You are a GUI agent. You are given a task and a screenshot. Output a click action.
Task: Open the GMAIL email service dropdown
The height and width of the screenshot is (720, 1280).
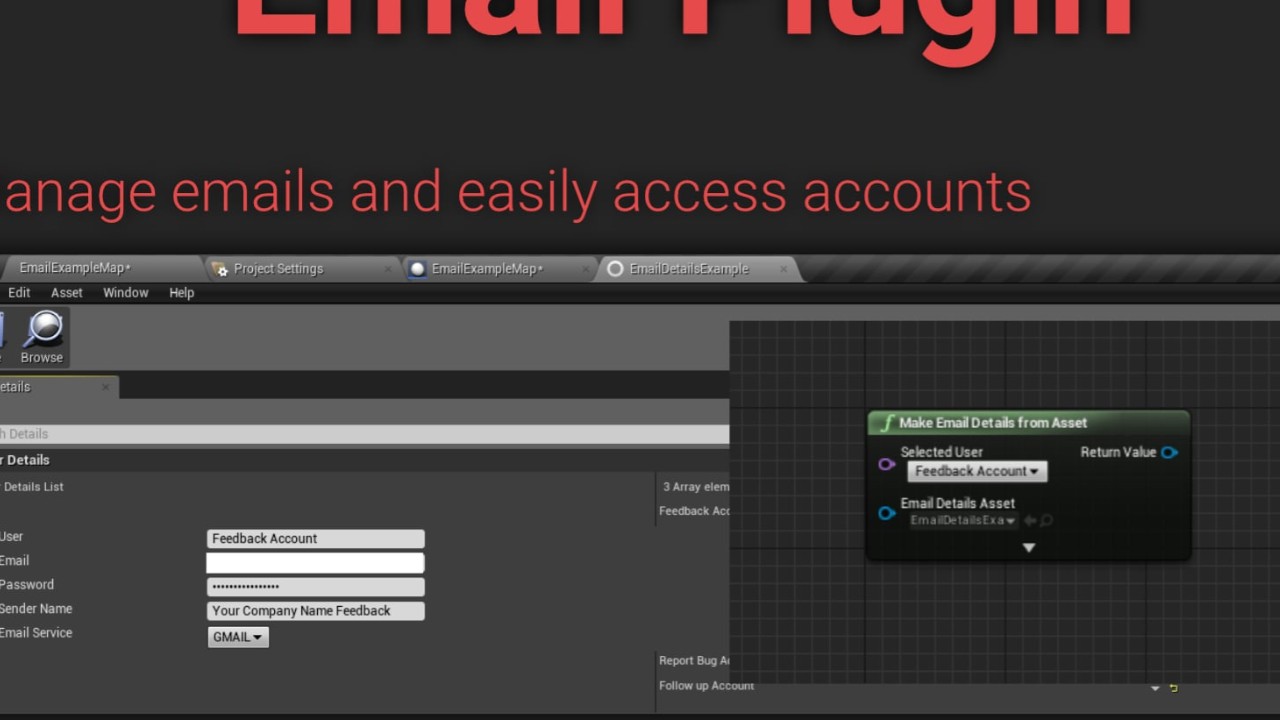(238, 637)
